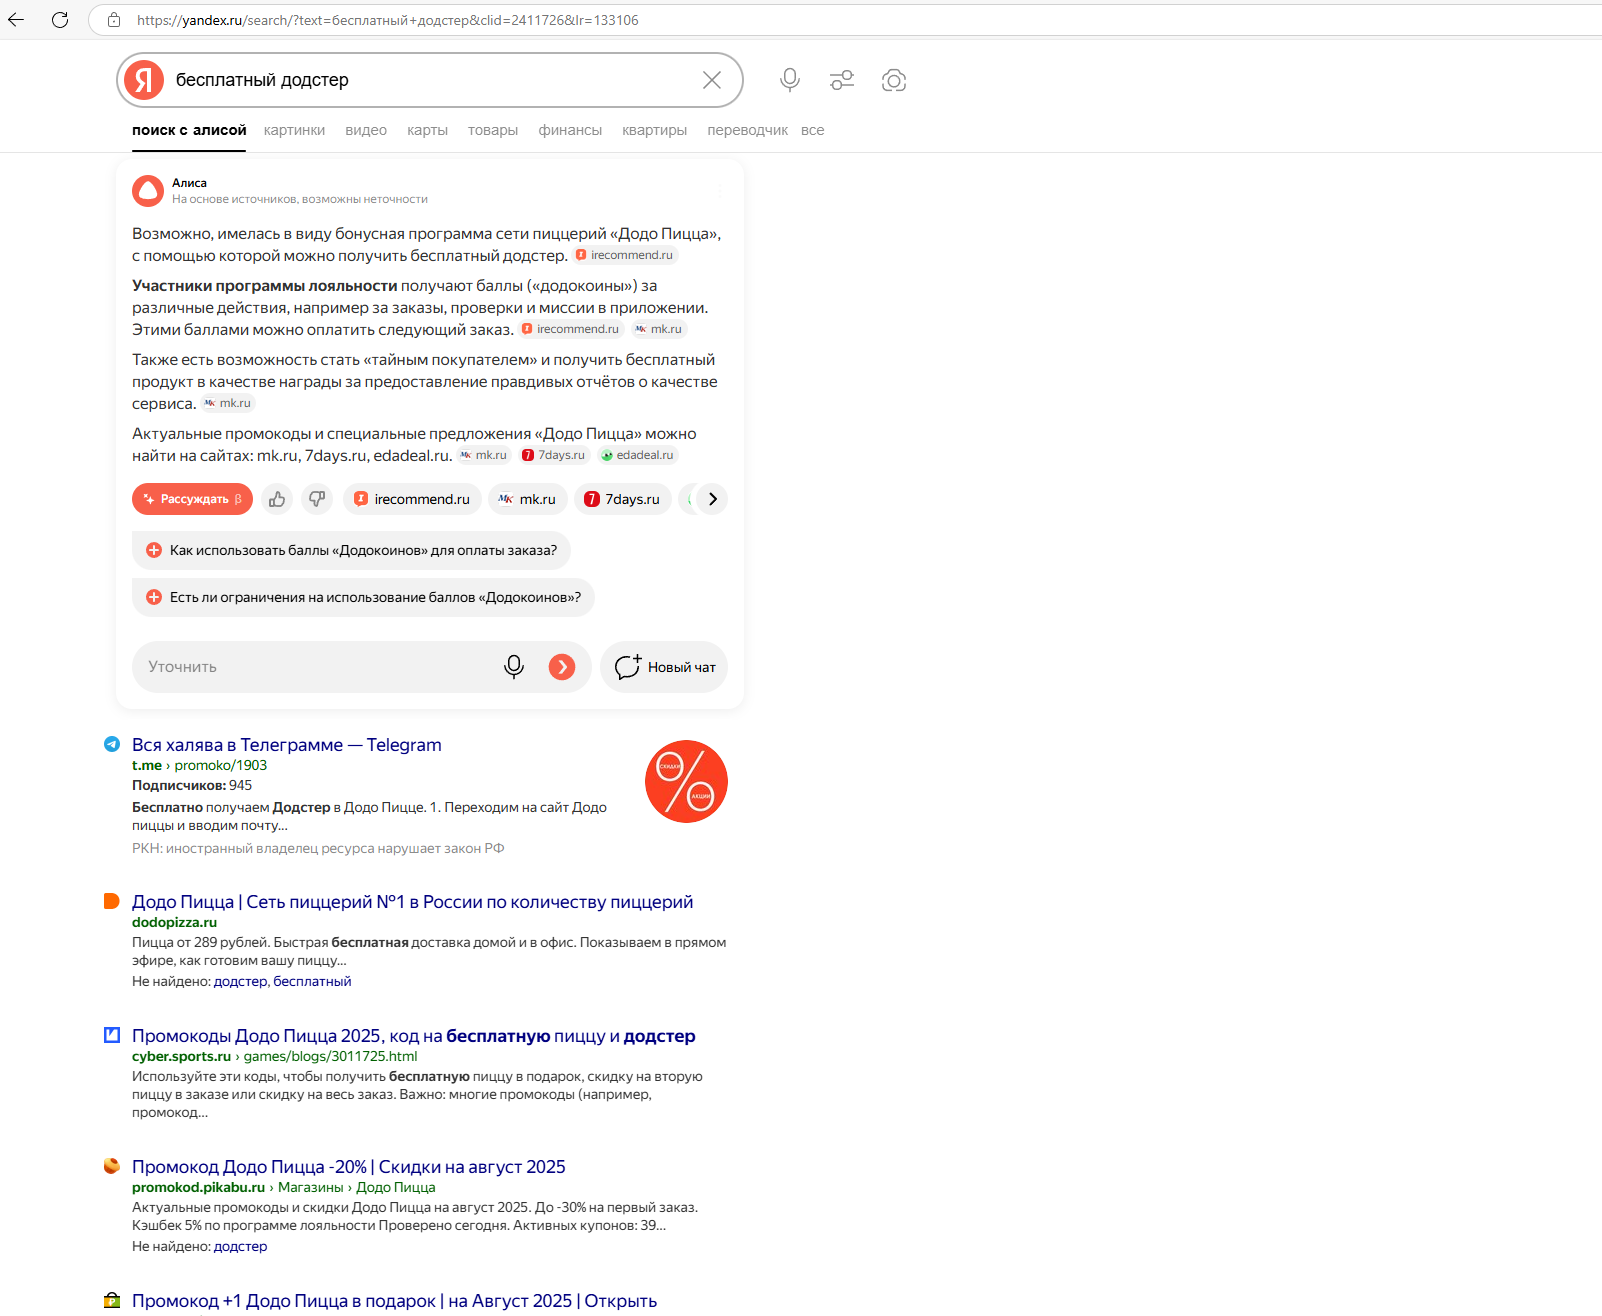Click inline irecommend.ru citation in first paragraph
This screenshot has height=1316, width=1602.
pos(625,255)
